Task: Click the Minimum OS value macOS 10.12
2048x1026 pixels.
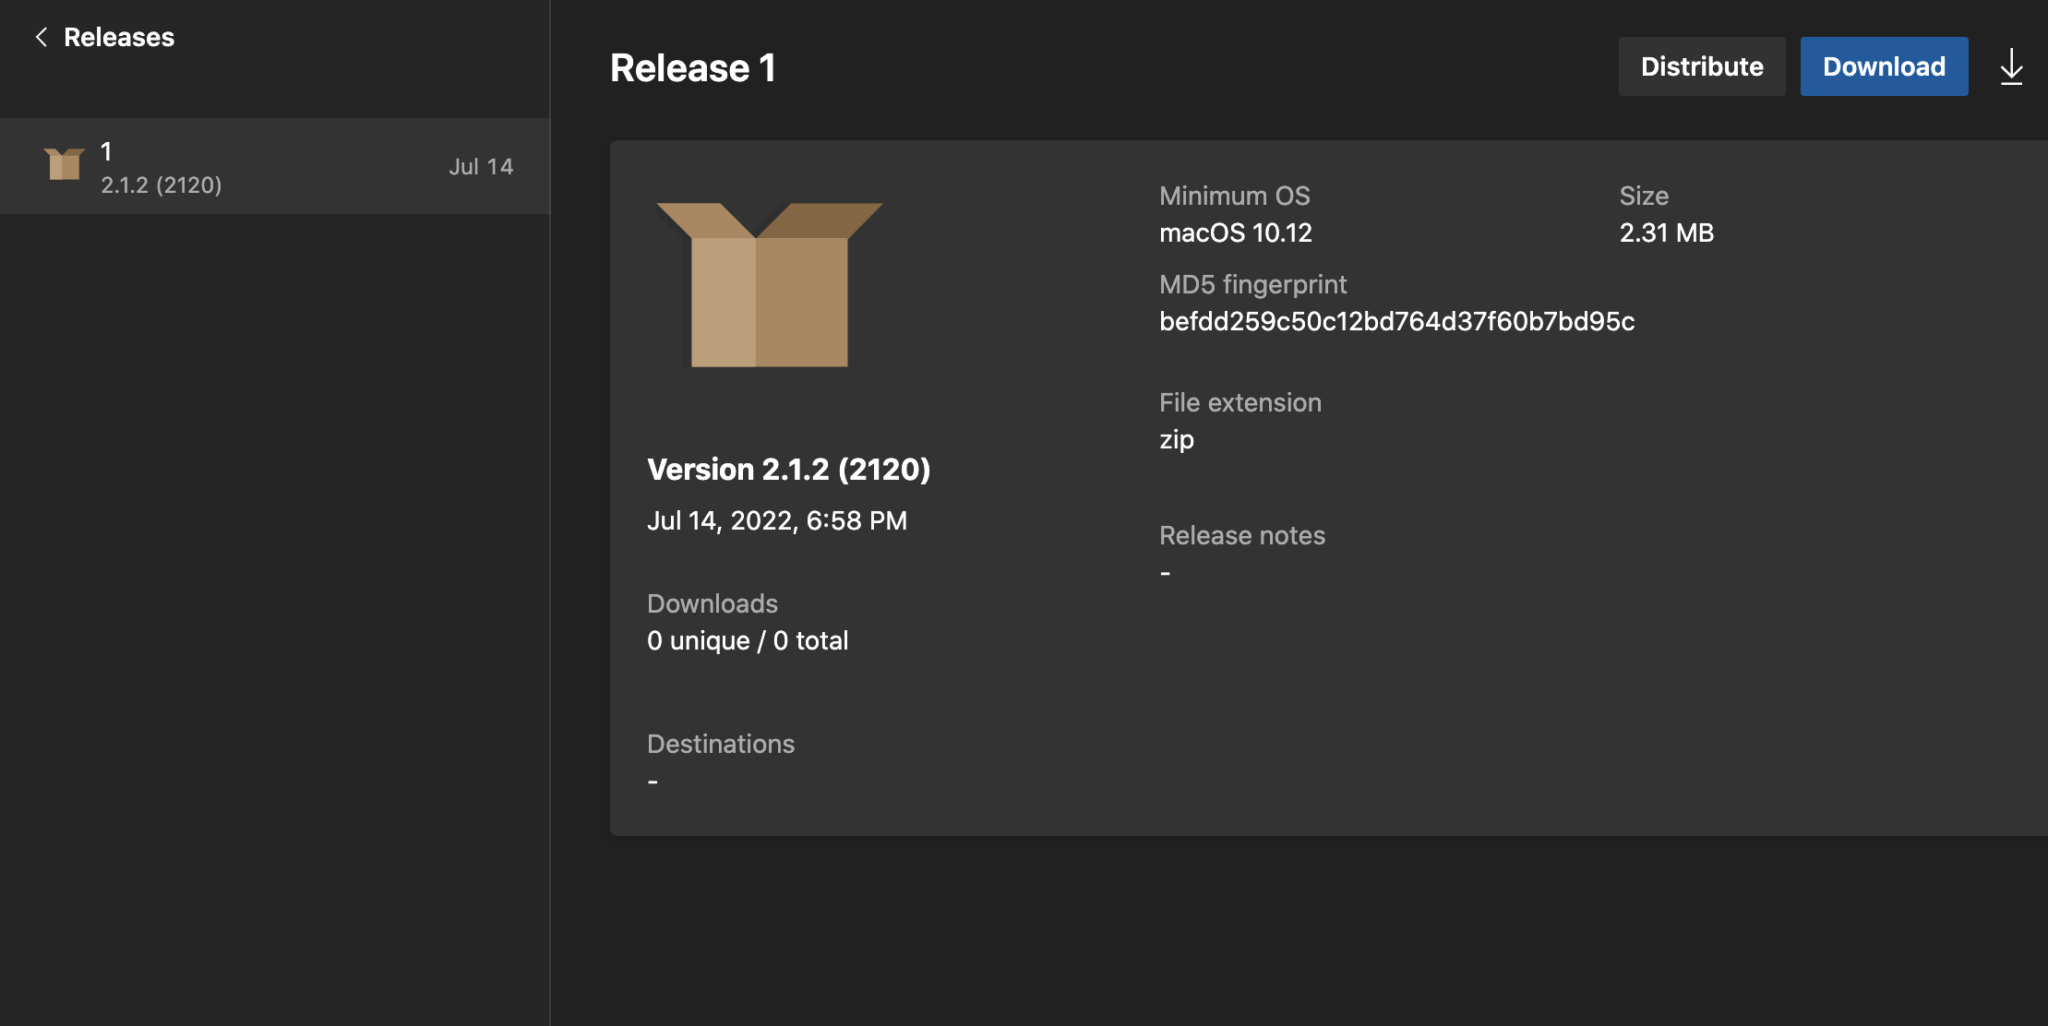Action: (x=1236, y=232)
